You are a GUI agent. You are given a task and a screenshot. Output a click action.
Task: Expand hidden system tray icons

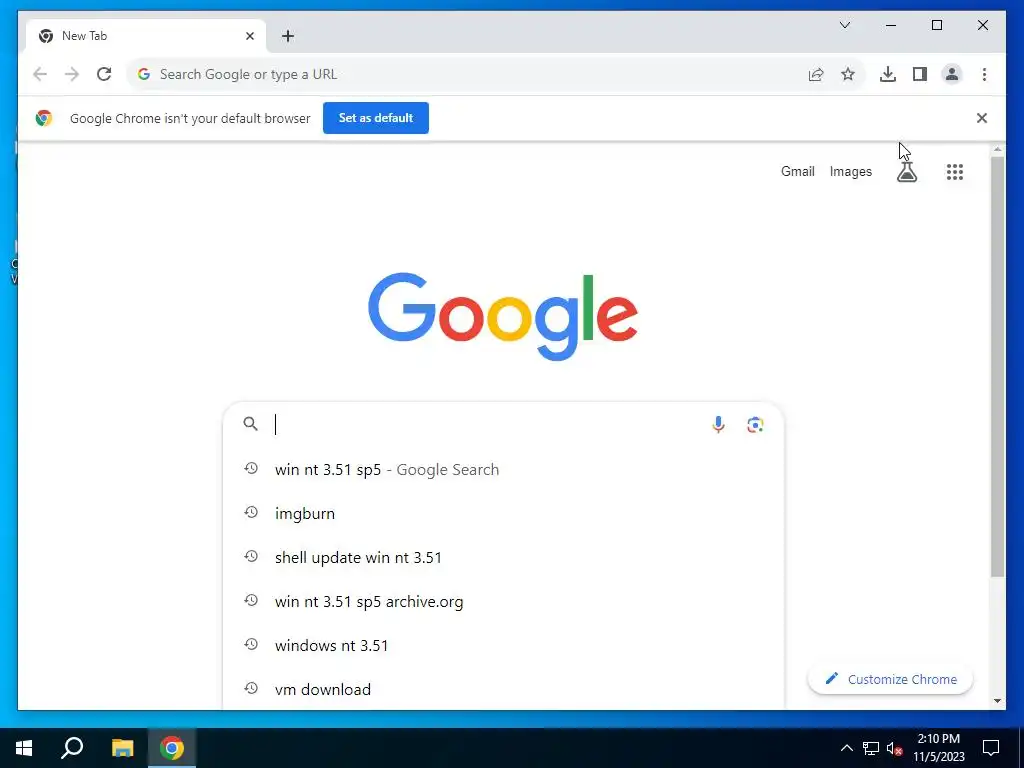point(846,748)
